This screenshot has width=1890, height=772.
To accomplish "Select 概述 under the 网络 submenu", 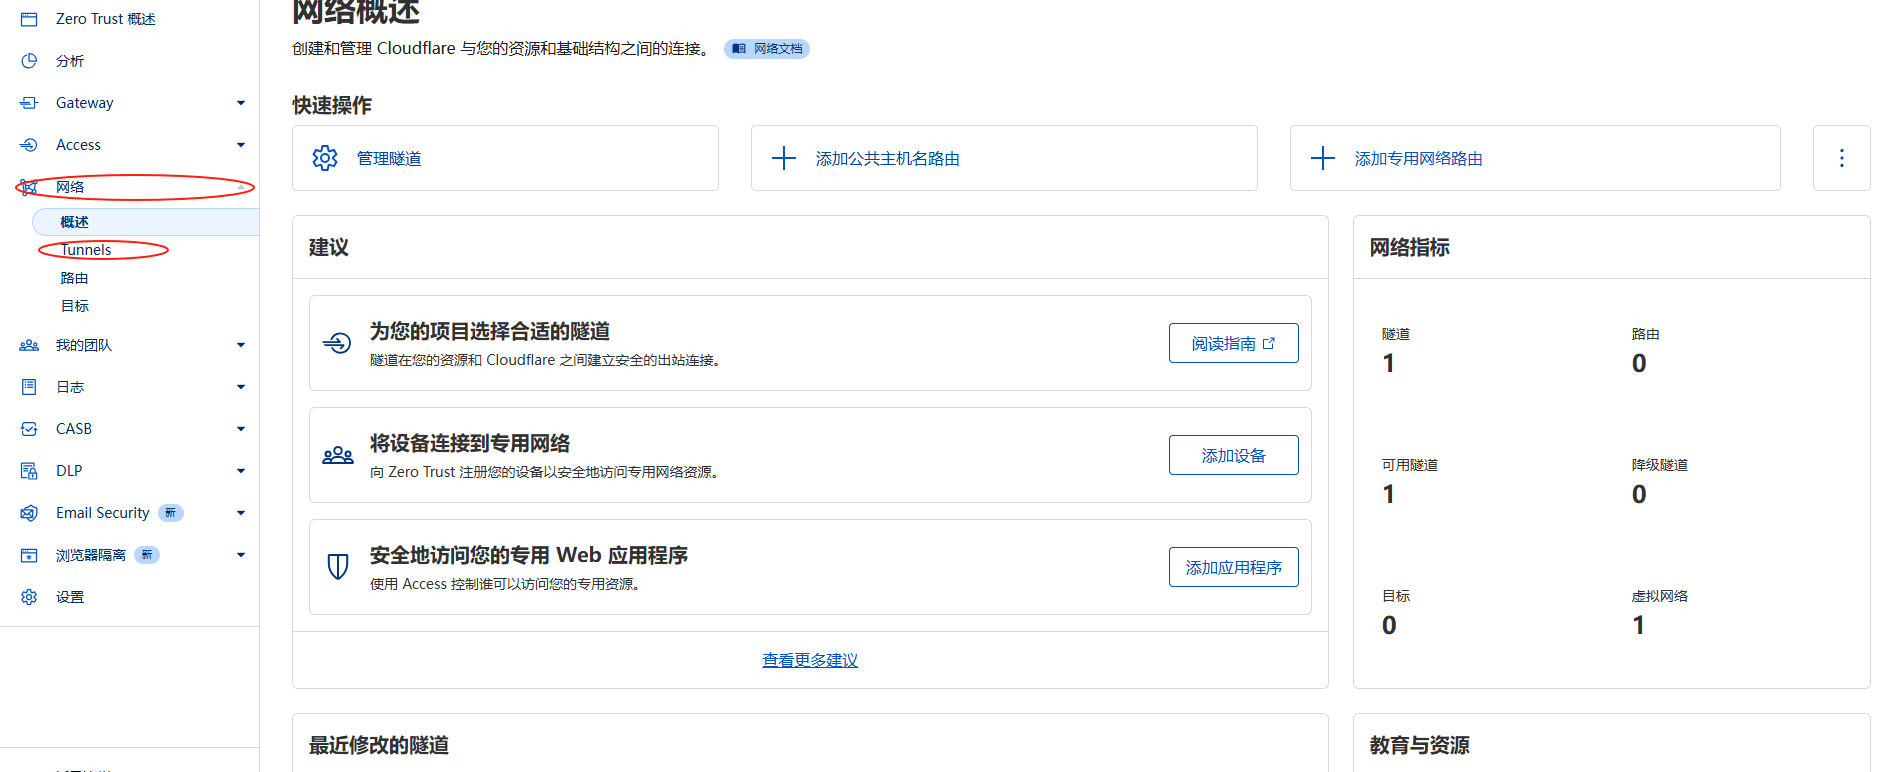I will pos(146,222).
